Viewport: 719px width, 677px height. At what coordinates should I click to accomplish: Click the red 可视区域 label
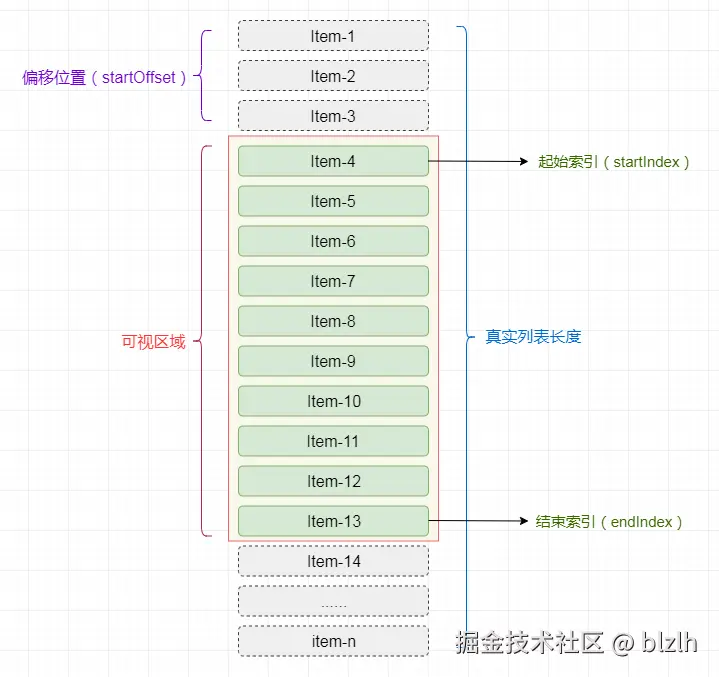[154, 342]
